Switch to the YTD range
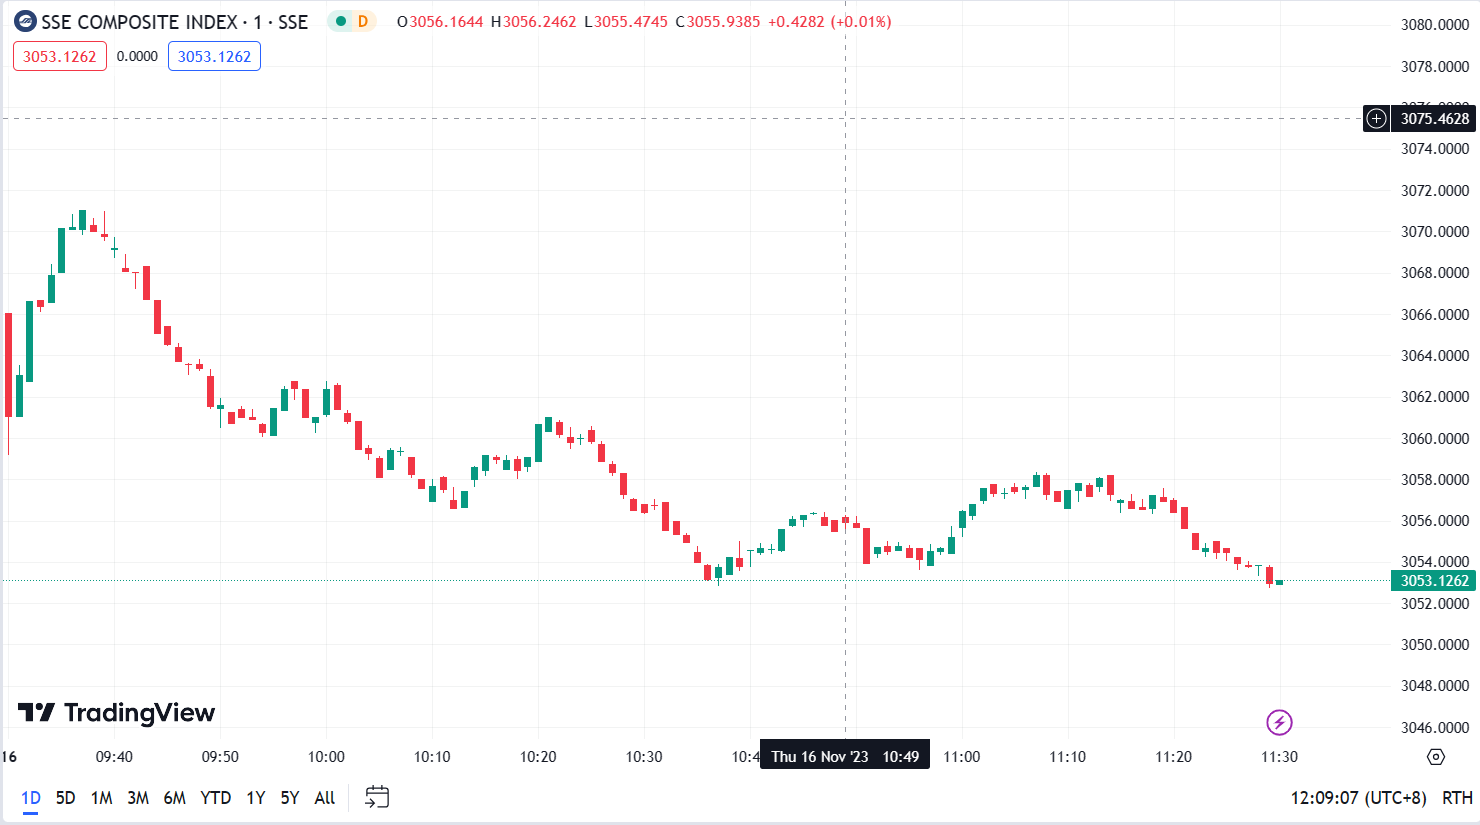 click(215, 797)
